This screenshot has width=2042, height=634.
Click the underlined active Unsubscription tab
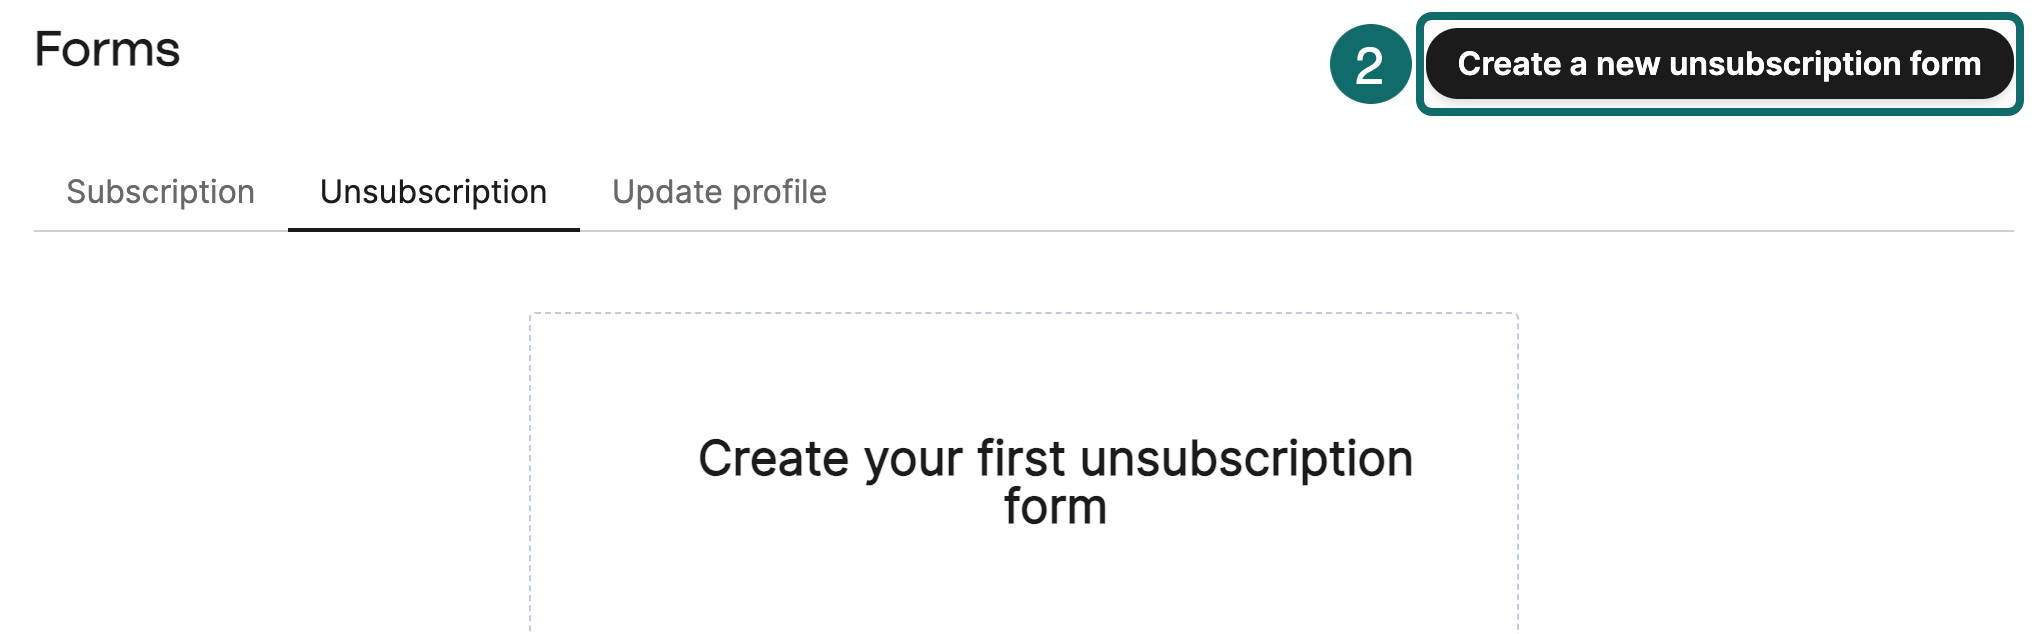(x=433, y=192)
